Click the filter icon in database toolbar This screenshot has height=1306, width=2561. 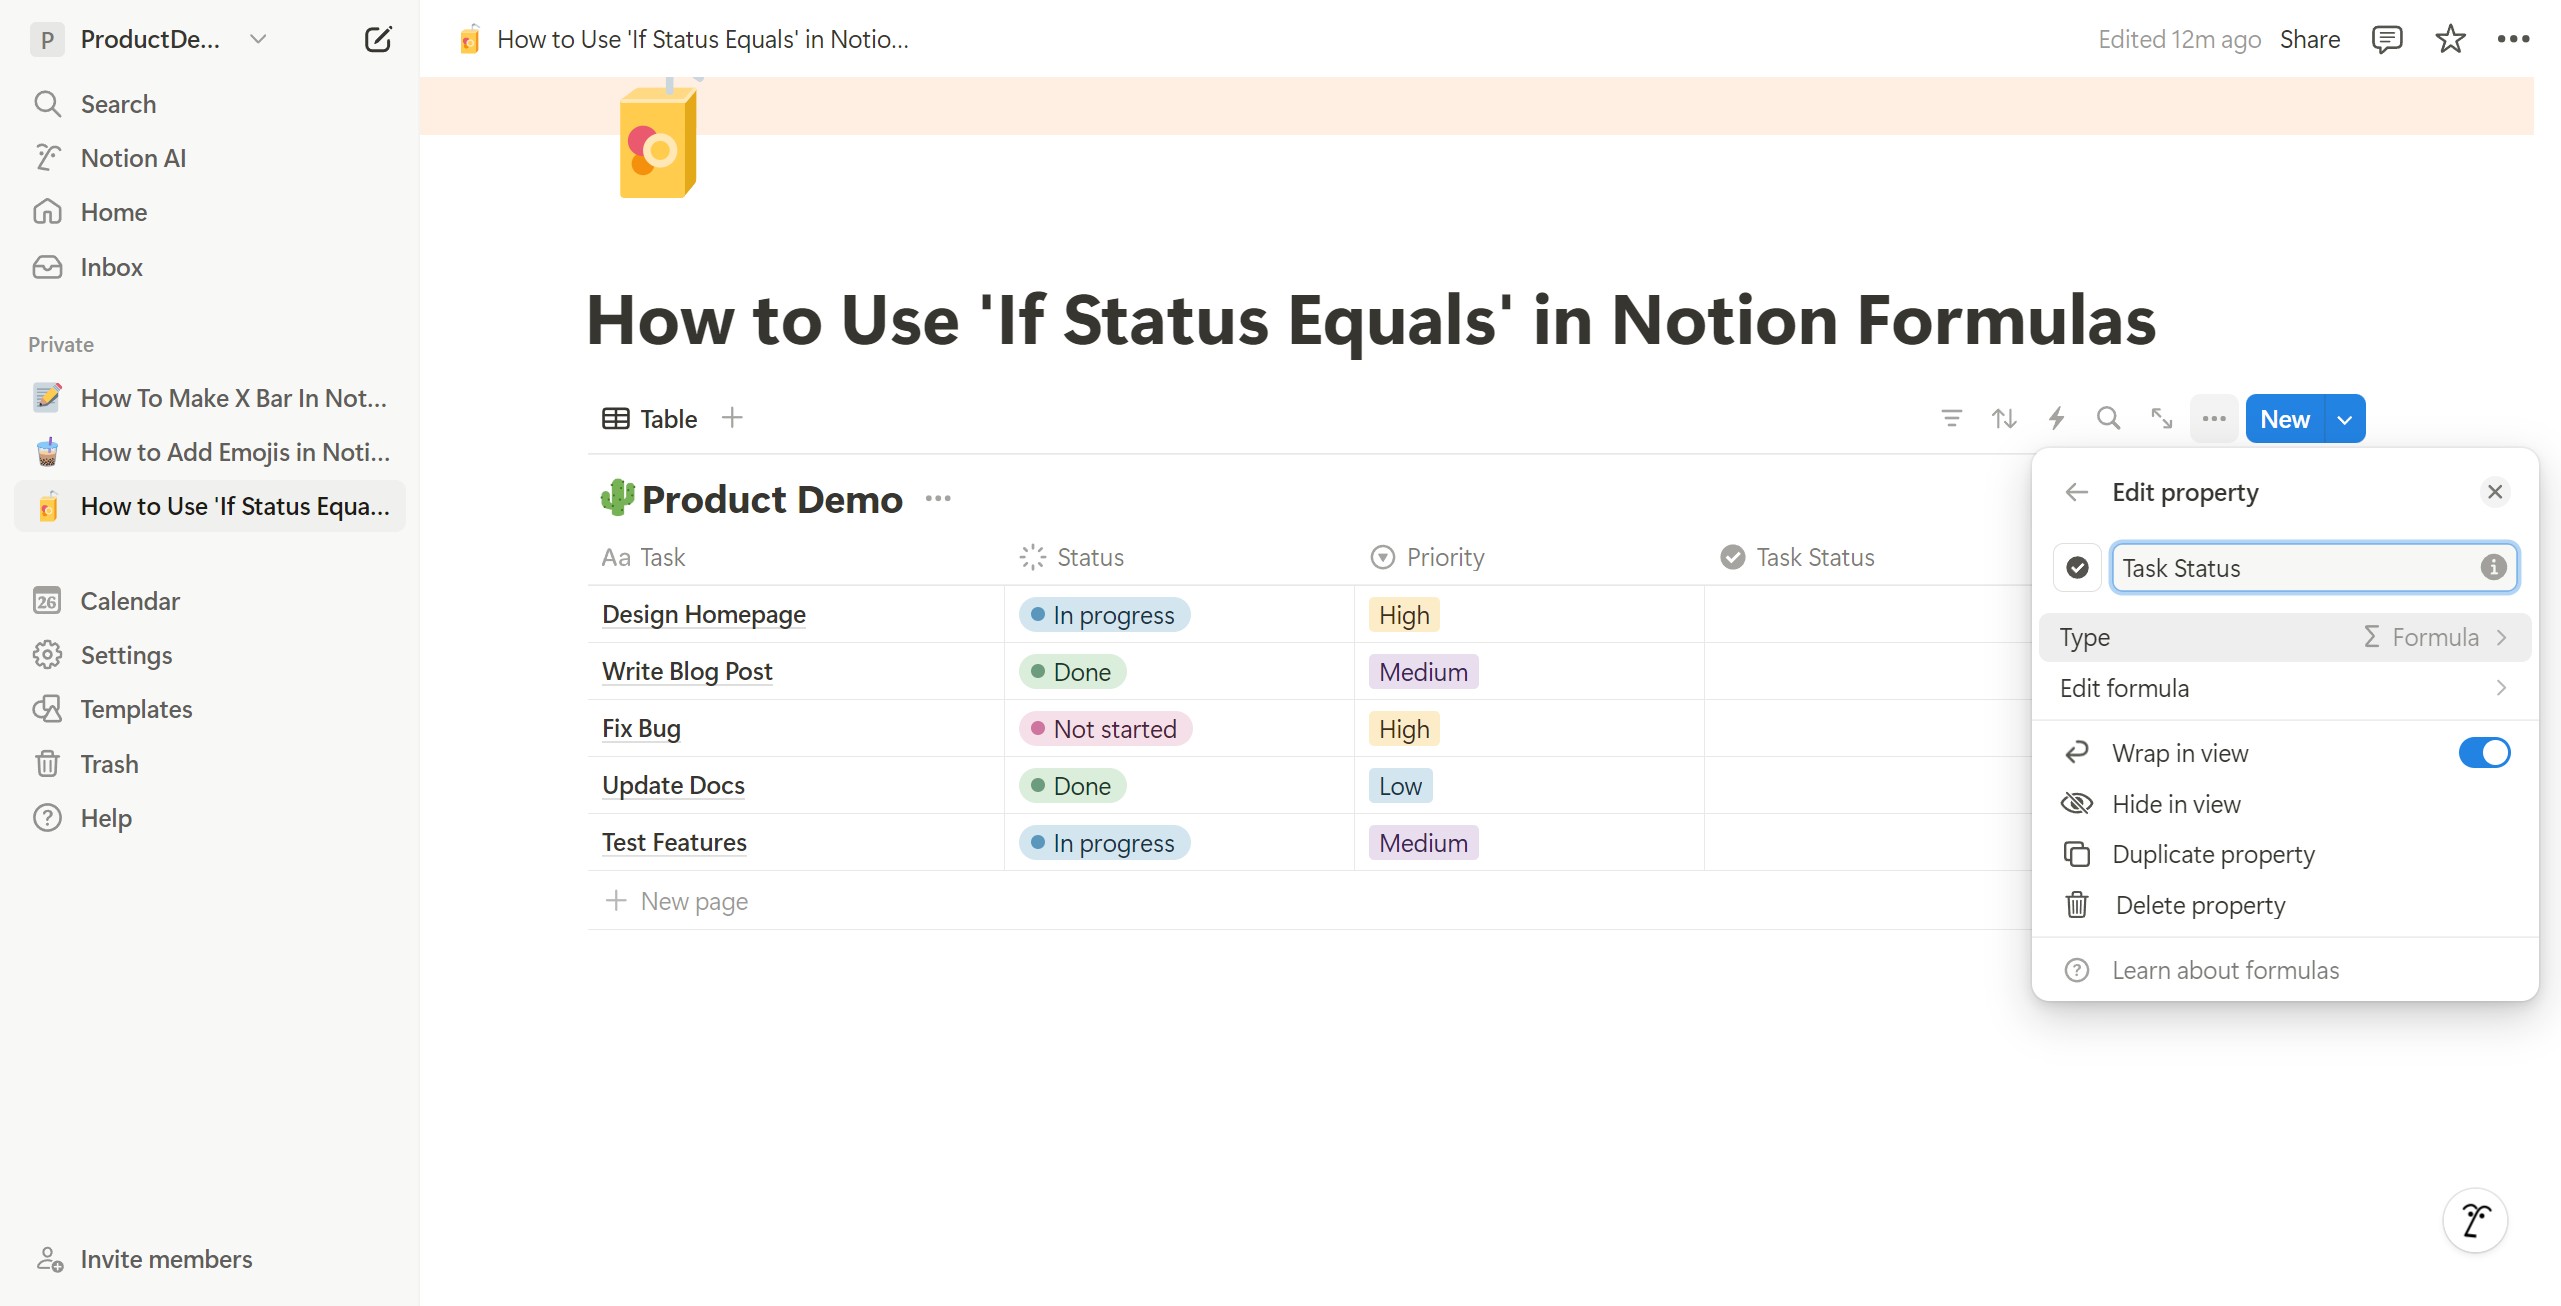pos(1951,418)
